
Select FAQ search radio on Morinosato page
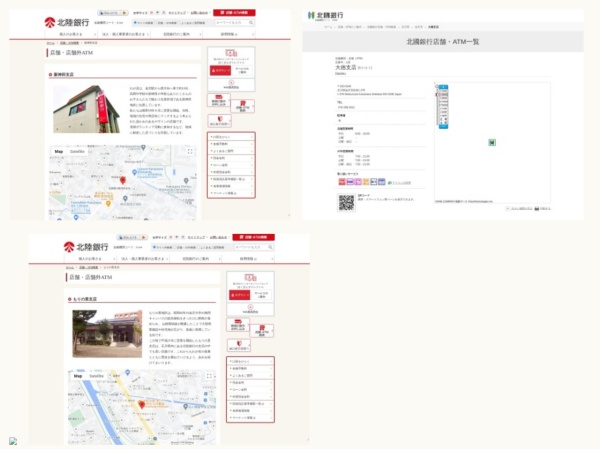[x=198, y=247]
